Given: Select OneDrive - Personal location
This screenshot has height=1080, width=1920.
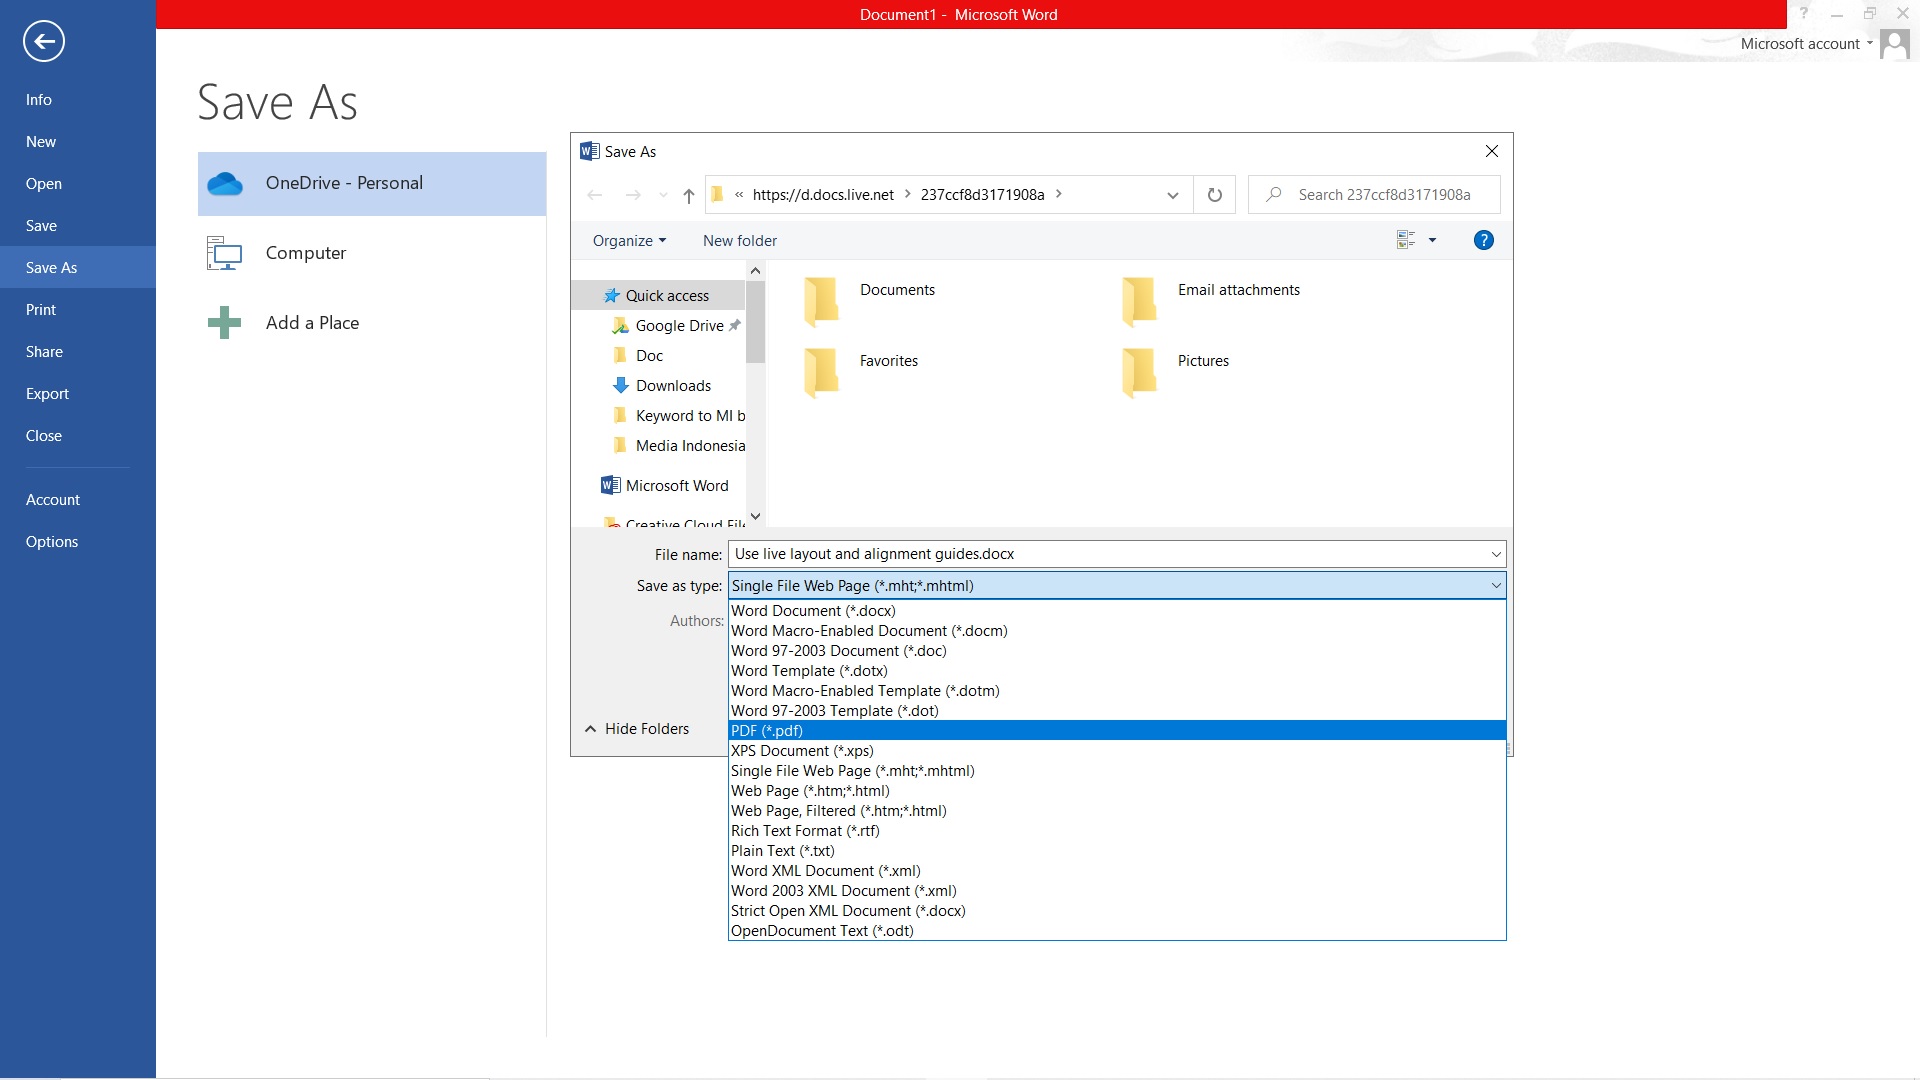Looking at the screenshot, I should pyautogui.click(x=372, y=184).
